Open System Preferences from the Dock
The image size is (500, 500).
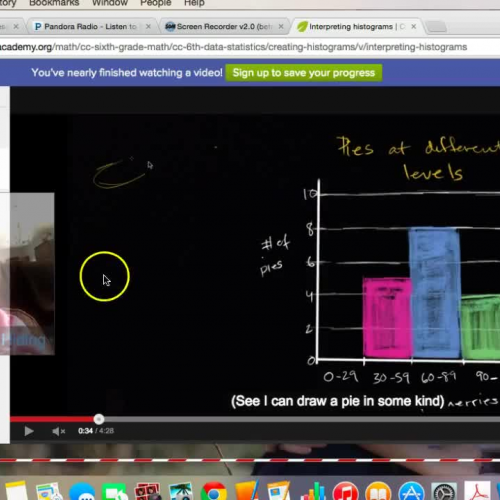pos(444,491)
